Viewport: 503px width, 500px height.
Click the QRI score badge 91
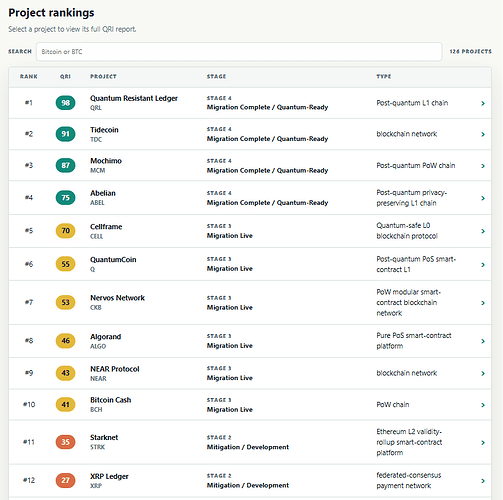65,134
